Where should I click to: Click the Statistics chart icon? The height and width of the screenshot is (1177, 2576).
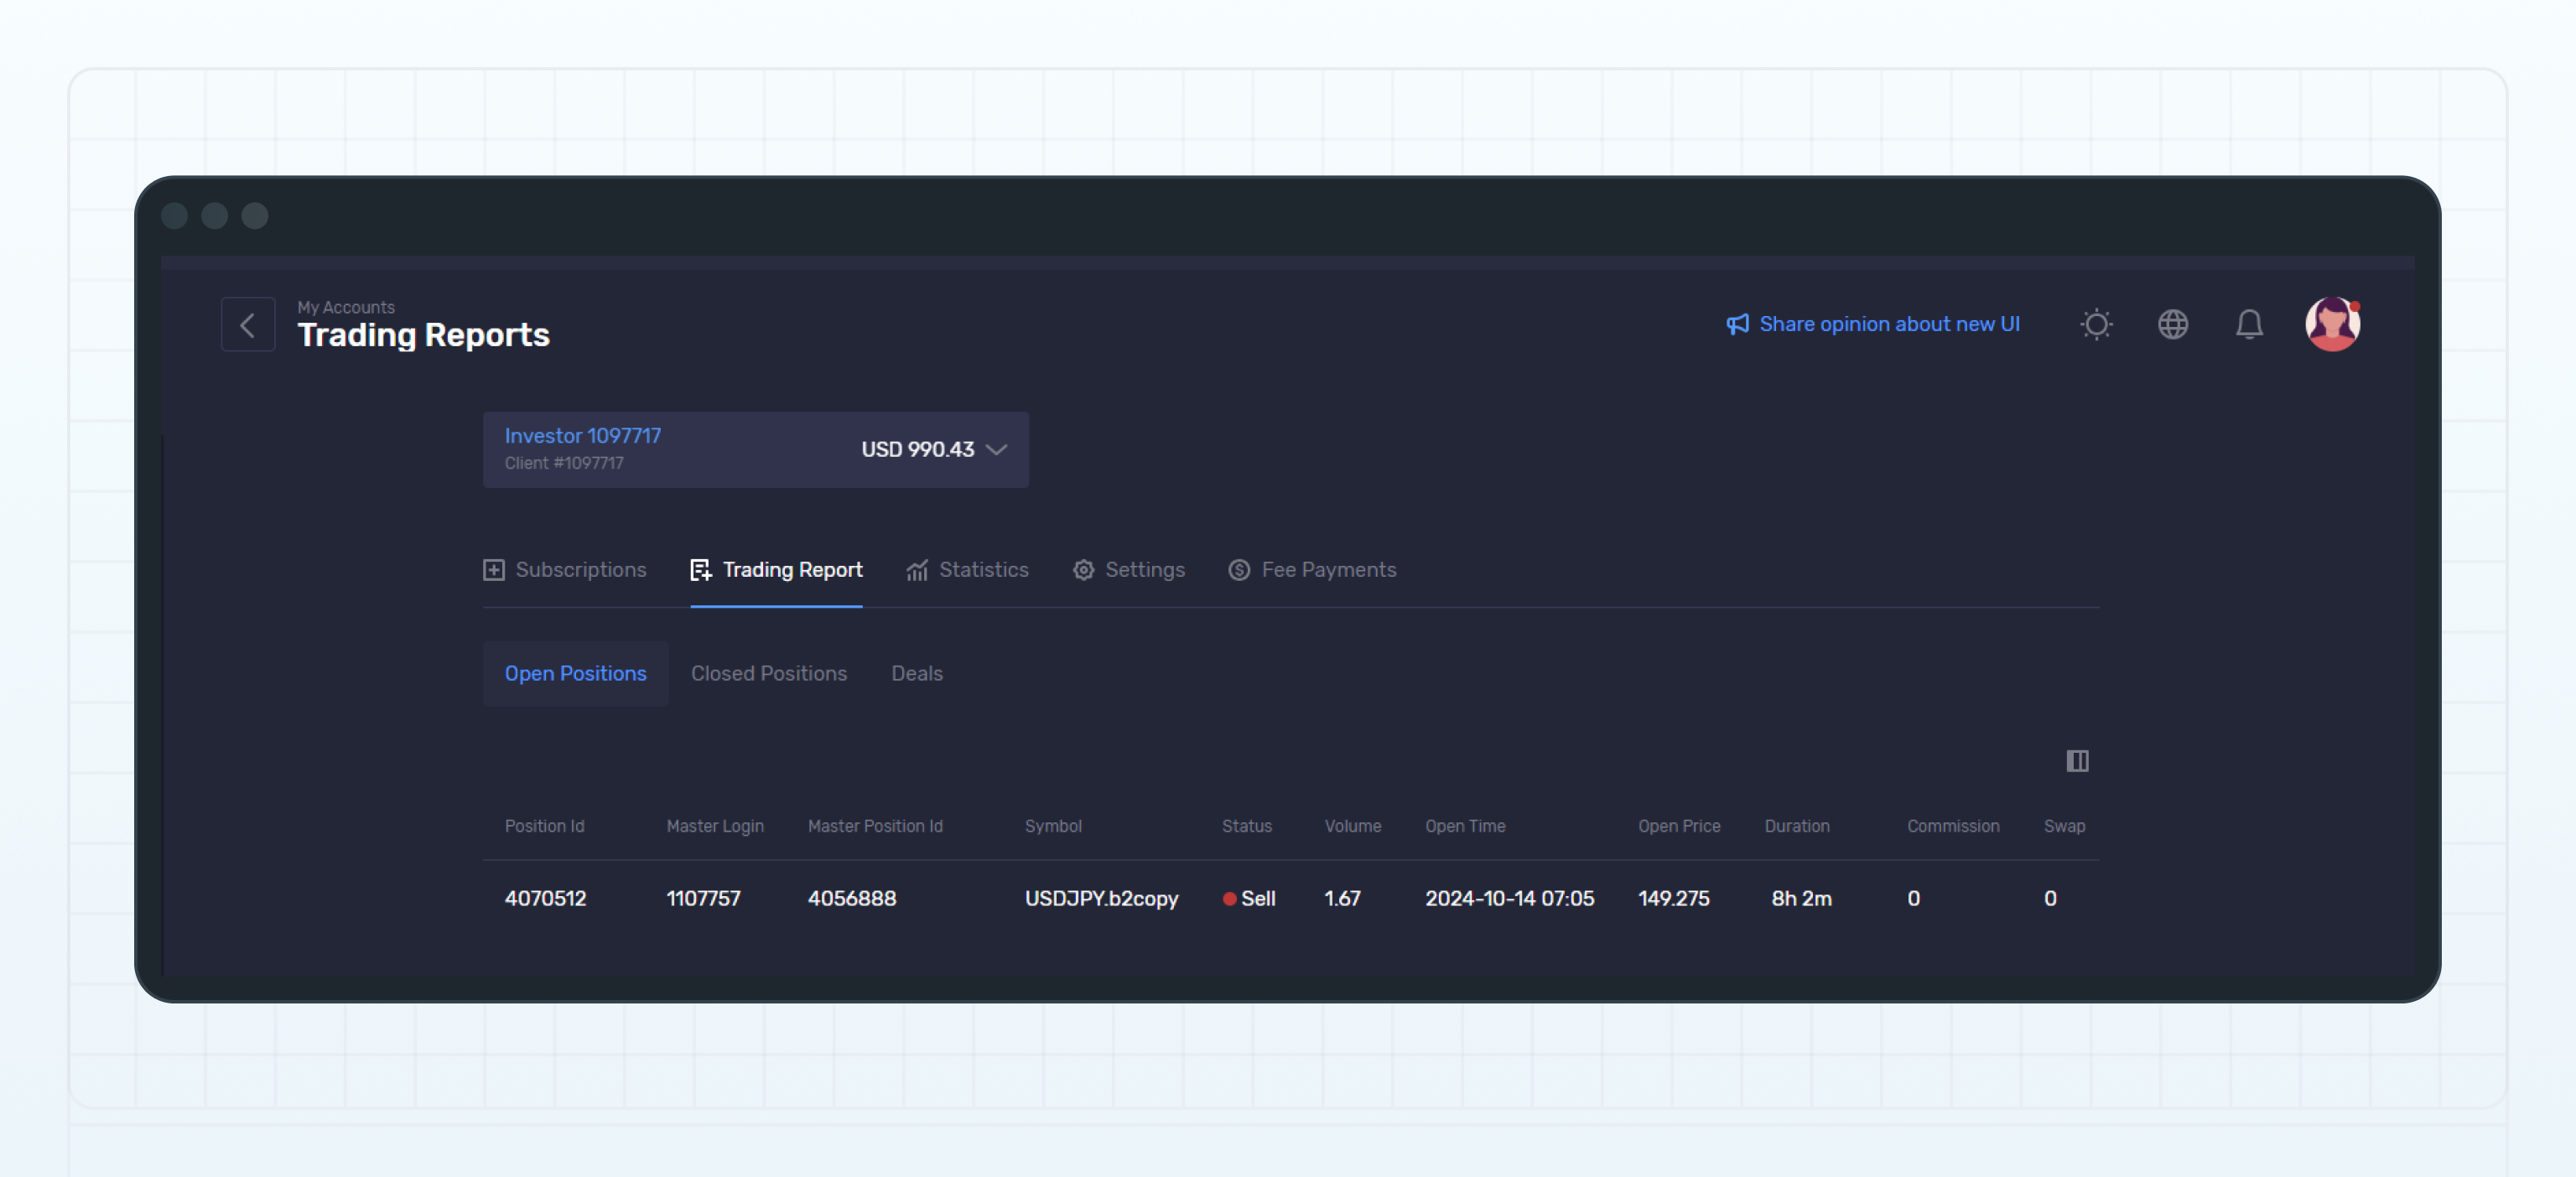[918, 569]
